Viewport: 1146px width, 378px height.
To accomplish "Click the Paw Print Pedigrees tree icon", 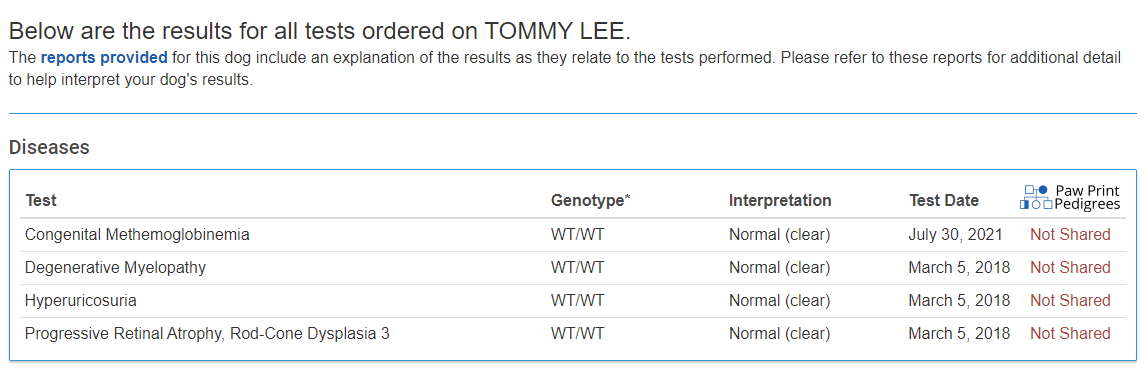I will coord(1035,197).
